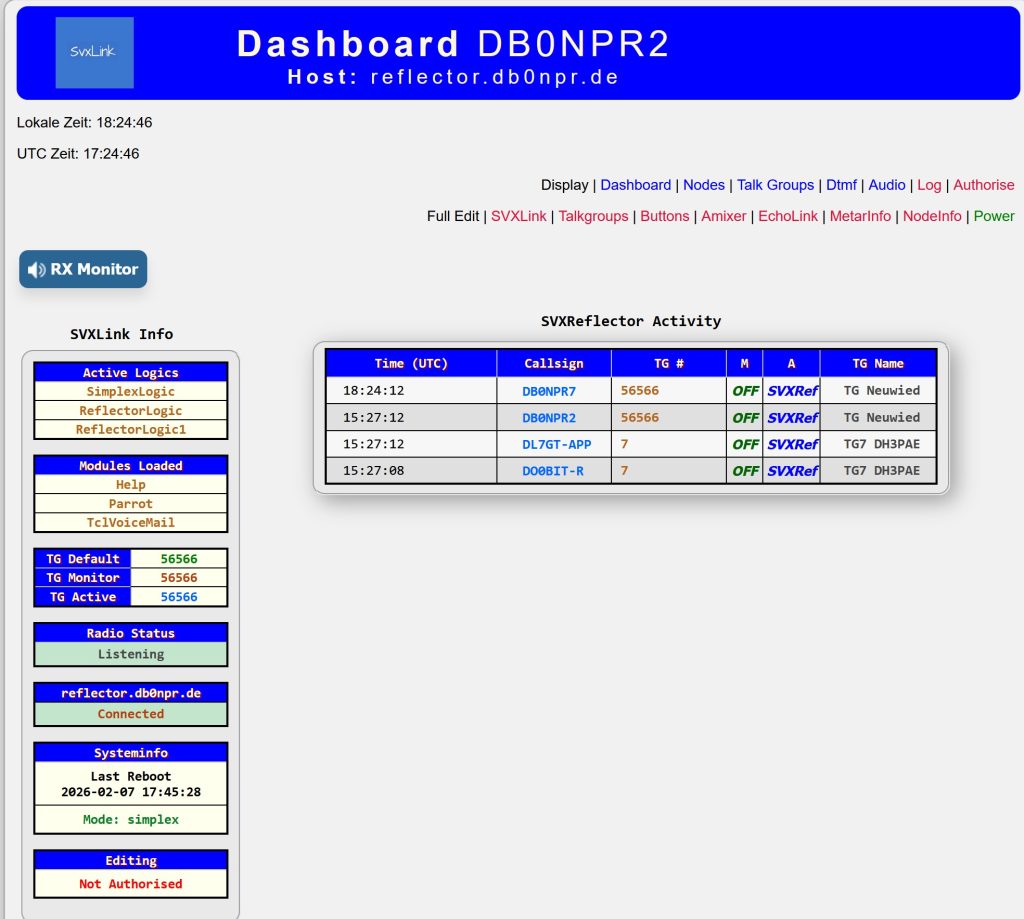The width and height of the screenshot is (1024, 919).
Task: Open the Nodes page
Action: coord(704,184)
